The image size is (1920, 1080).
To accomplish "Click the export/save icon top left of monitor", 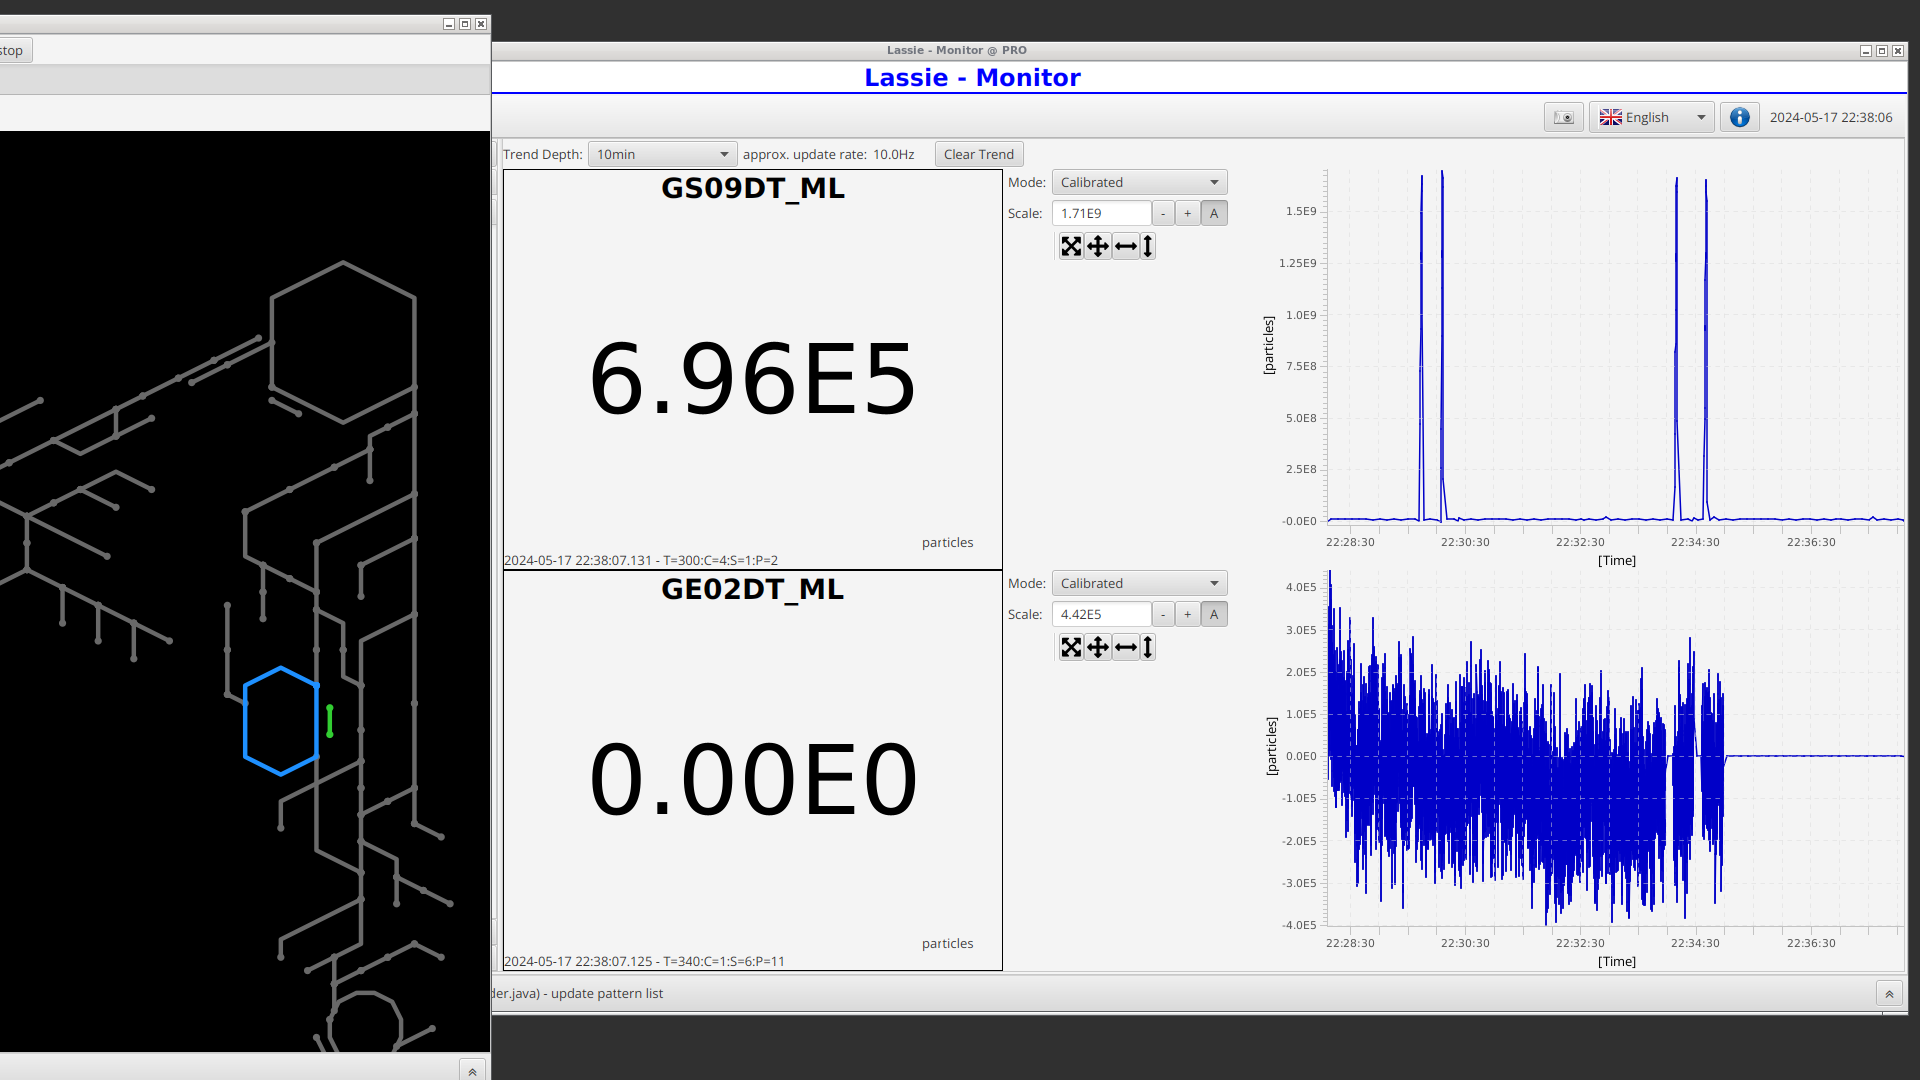I will pos(1564,117).
